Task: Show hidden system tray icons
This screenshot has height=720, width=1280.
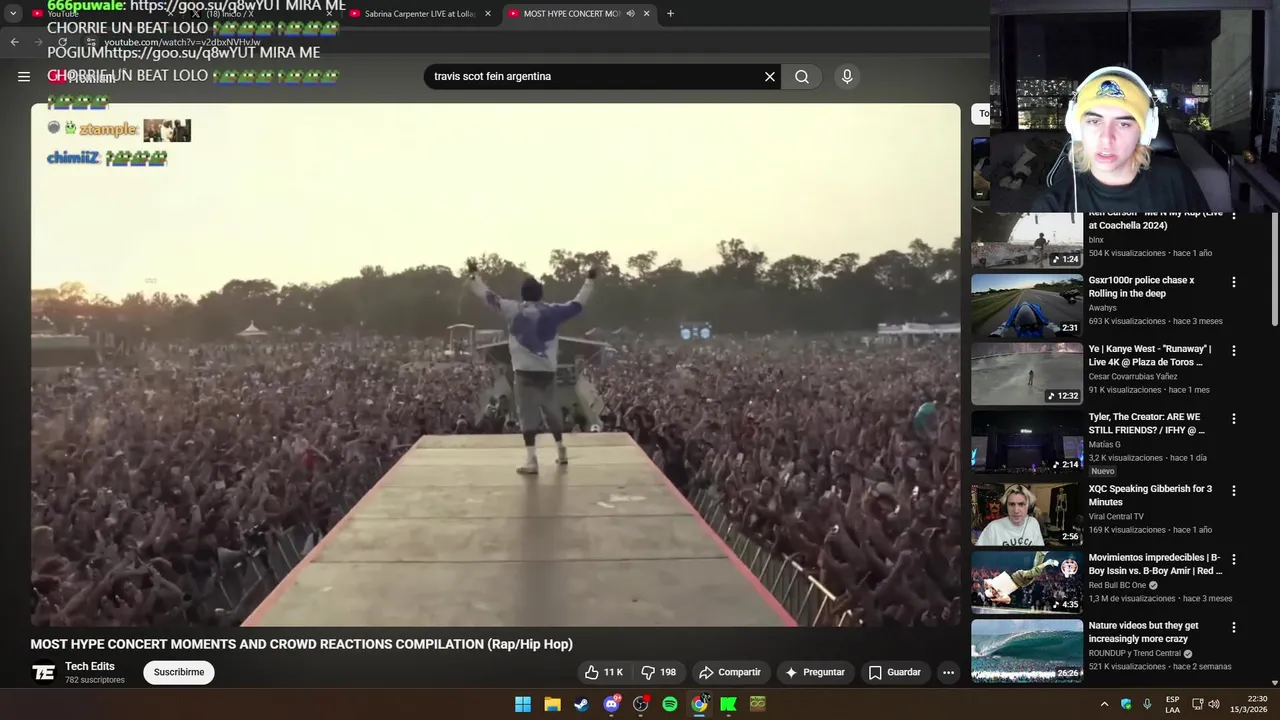Action: 1104,704
